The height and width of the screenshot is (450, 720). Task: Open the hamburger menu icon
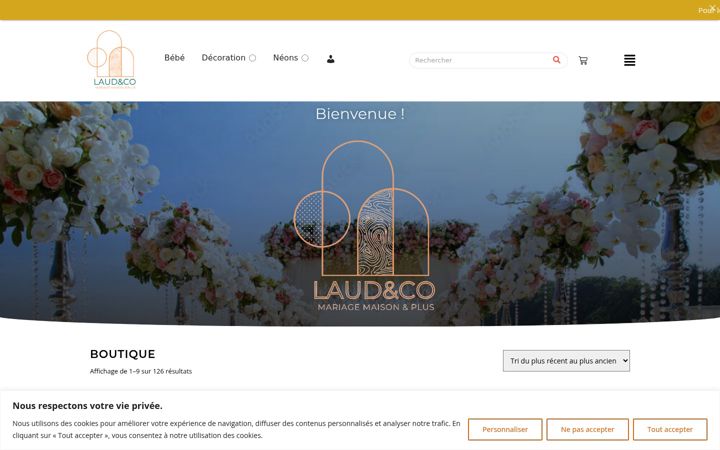point(630,60)
